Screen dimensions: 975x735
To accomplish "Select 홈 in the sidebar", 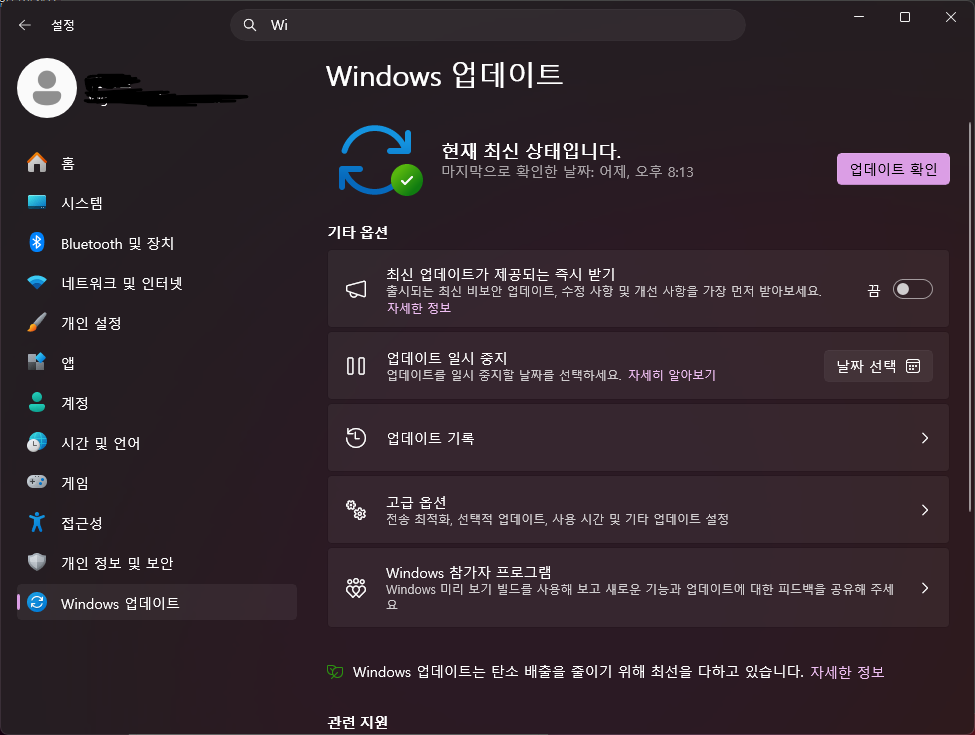I will tap(157, 163).
